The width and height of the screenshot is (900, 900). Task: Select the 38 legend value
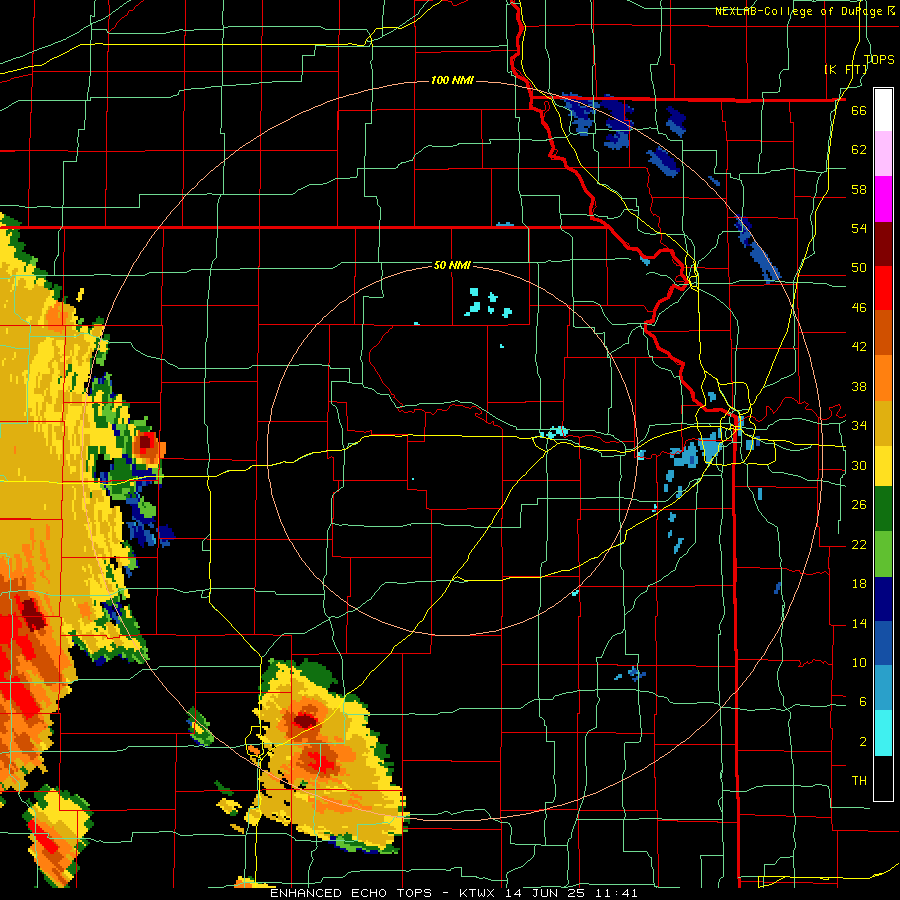click(859, 386)
